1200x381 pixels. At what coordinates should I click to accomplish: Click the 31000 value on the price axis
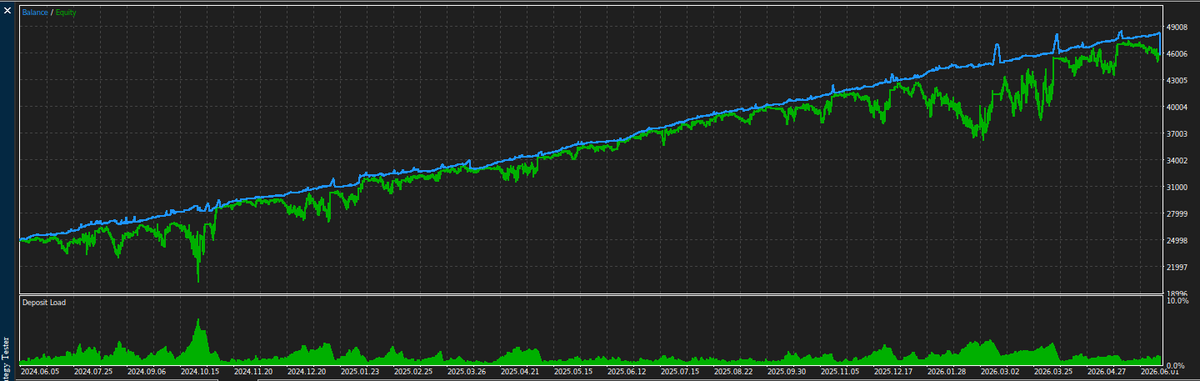click(1177, 187)
